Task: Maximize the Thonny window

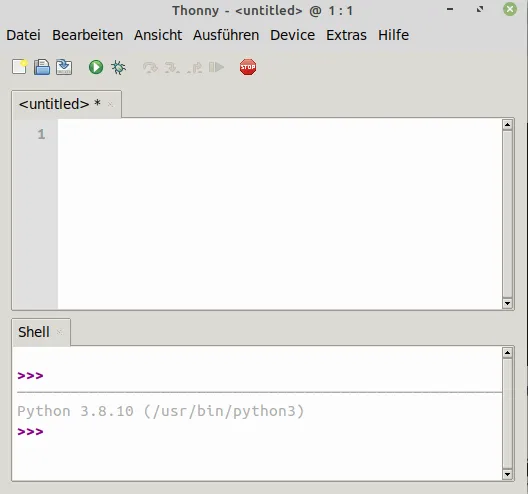Action: click(x=480, y=9)
